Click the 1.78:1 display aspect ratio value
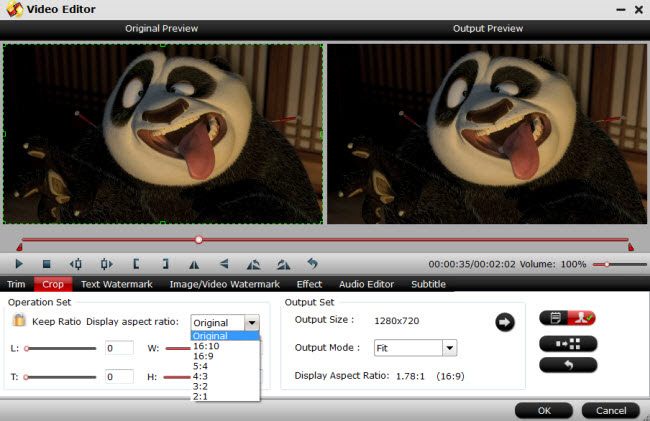Screen dimensions: 650x421 tap(410, 376)
